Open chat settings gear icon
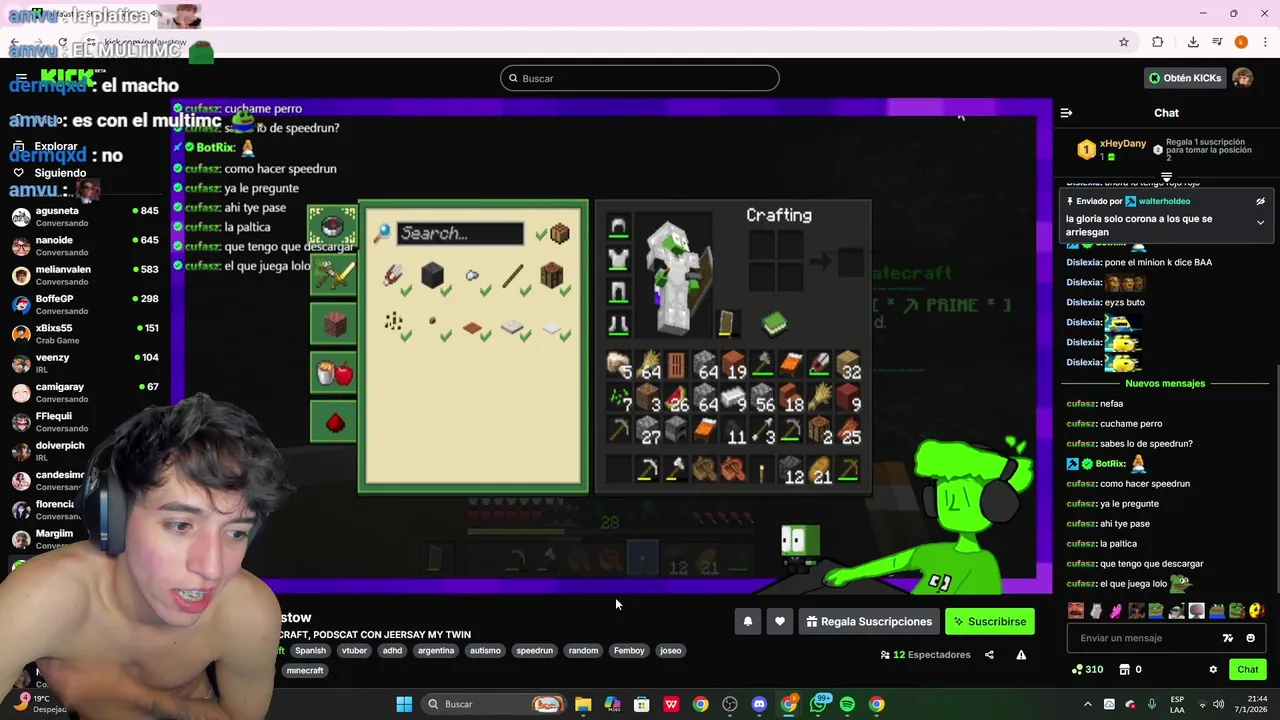This screenshot has height=720, width=1280. [1213, 670]
